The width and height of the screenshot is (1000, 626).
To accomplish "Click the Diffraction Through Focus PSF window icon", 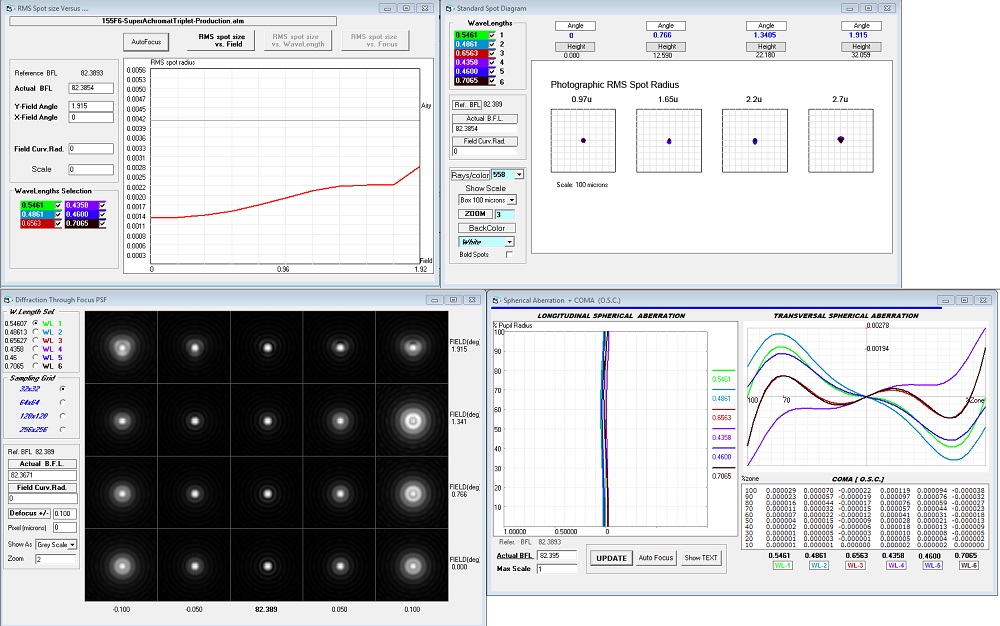I will tap(9, 298).
